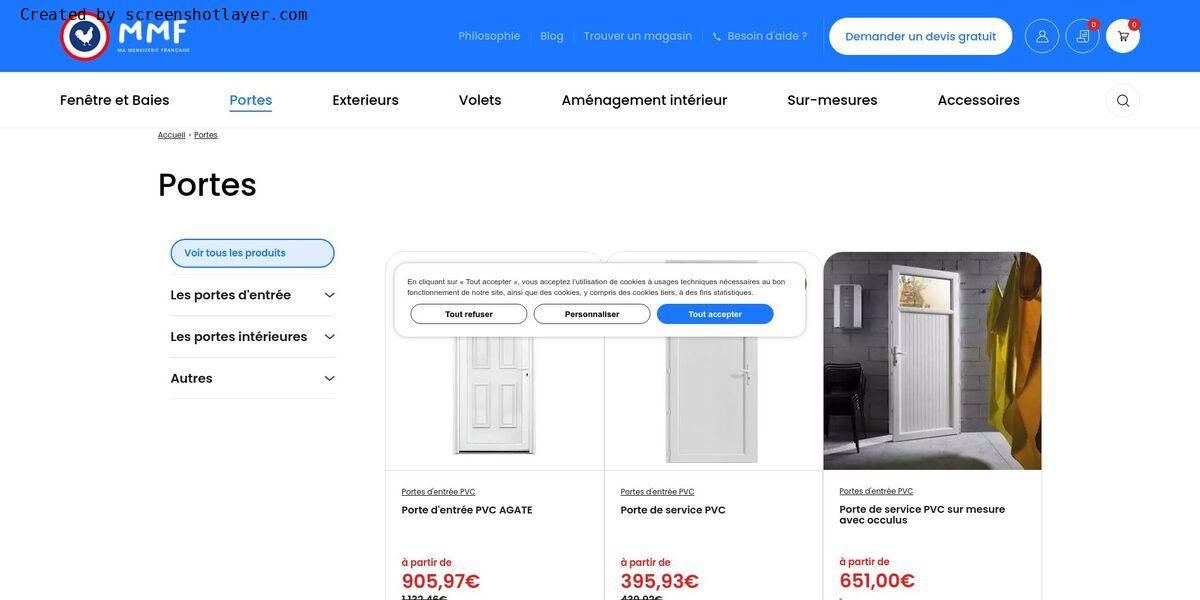Open the Volets menu

point(480,100)
